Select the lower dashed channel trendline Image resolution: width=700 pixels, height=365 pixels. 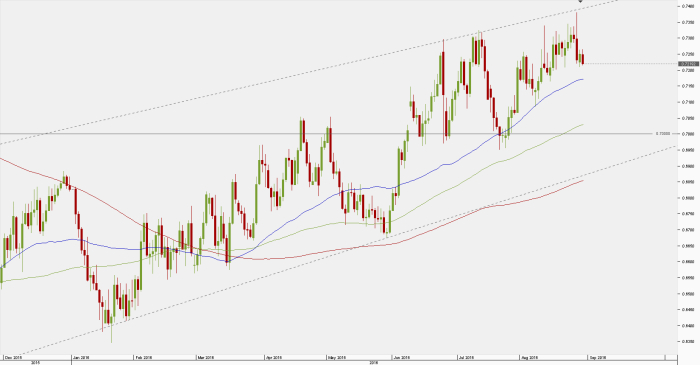point(339,251)
